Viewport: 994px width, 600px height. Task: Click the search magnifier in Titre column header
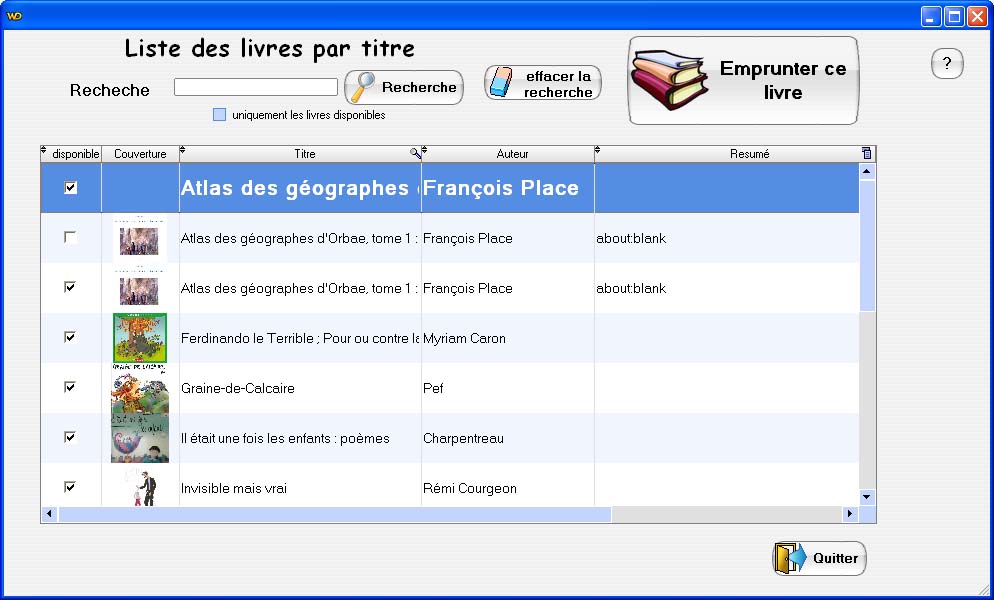pos(415,153)
